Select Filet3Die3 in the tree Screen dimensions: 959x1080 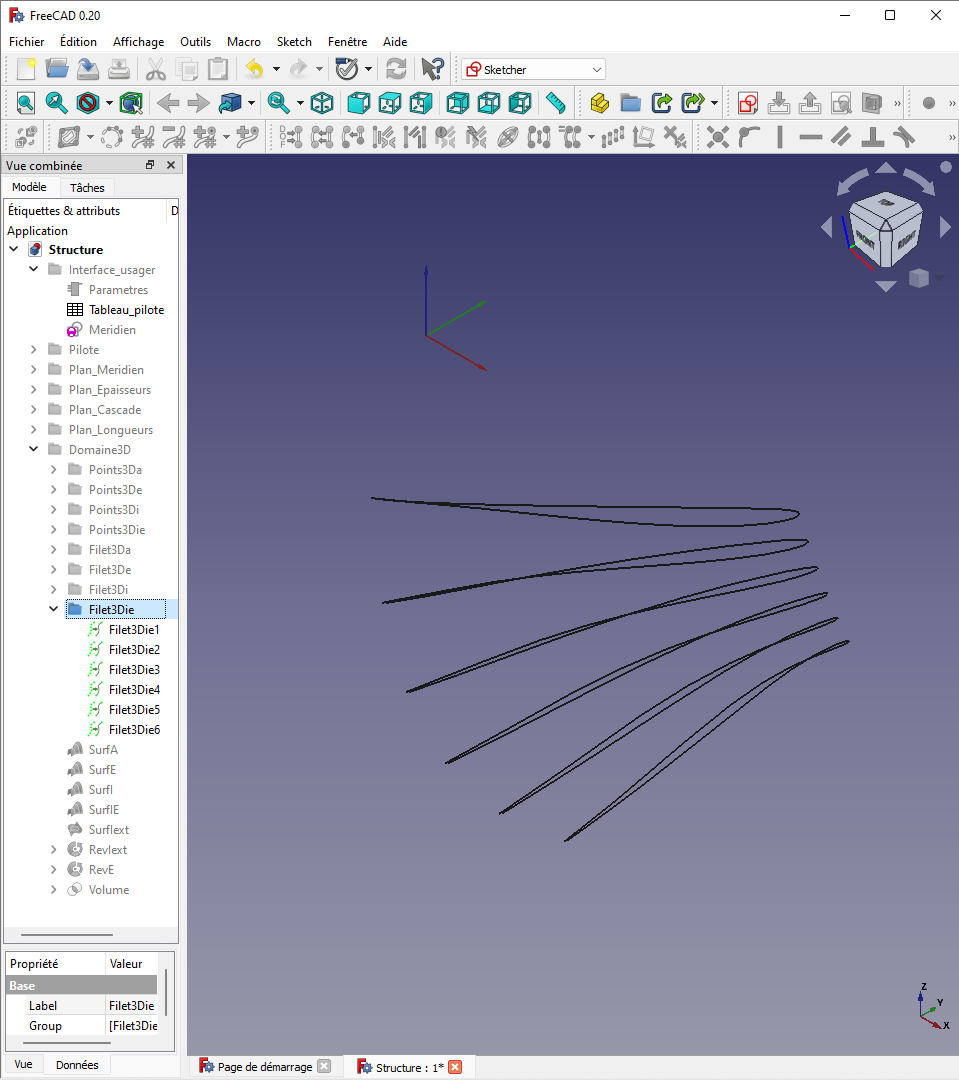[134, 670]
